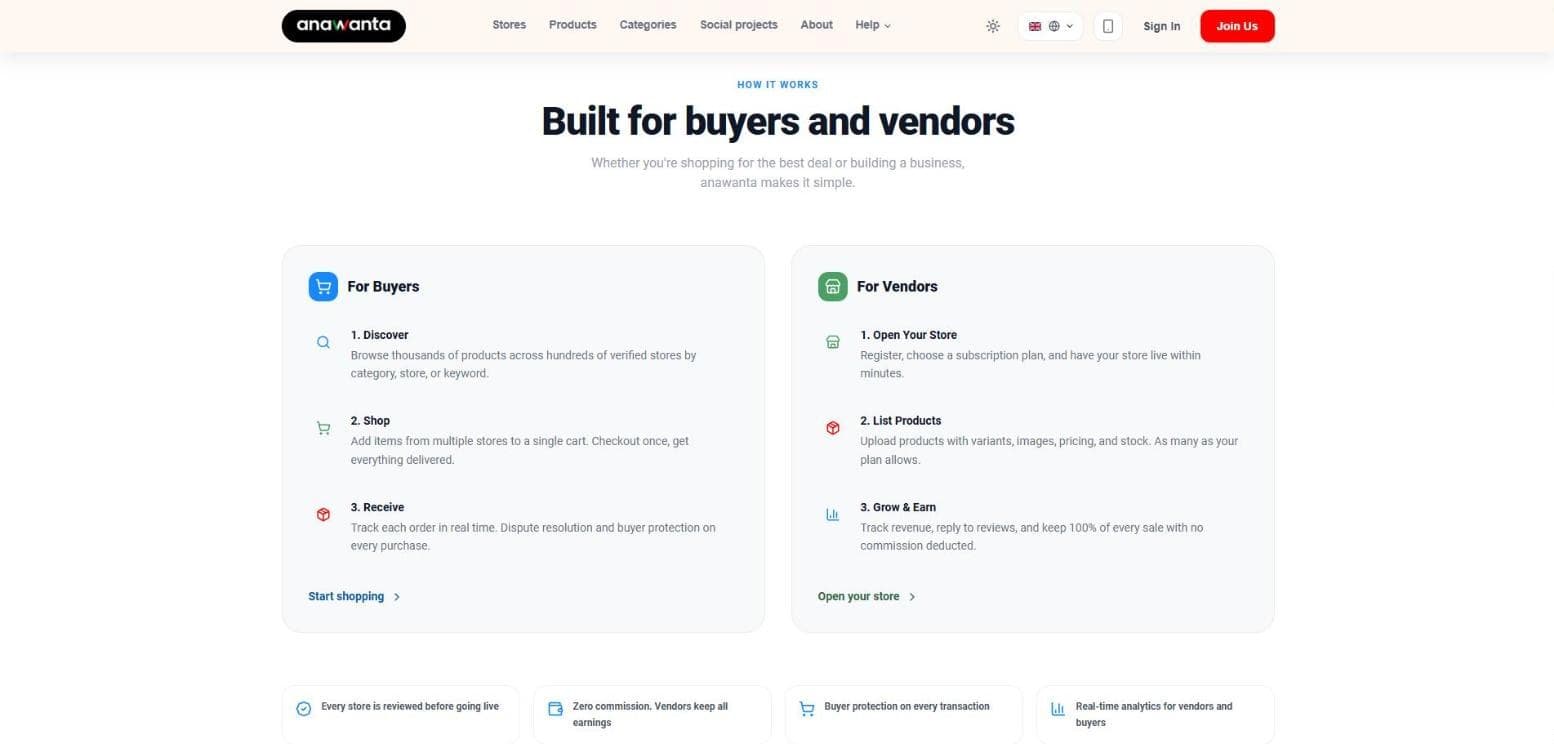The image size is (1554, 744).
Task: Click the "For Vendors" card heading
Action: point(897,286)
